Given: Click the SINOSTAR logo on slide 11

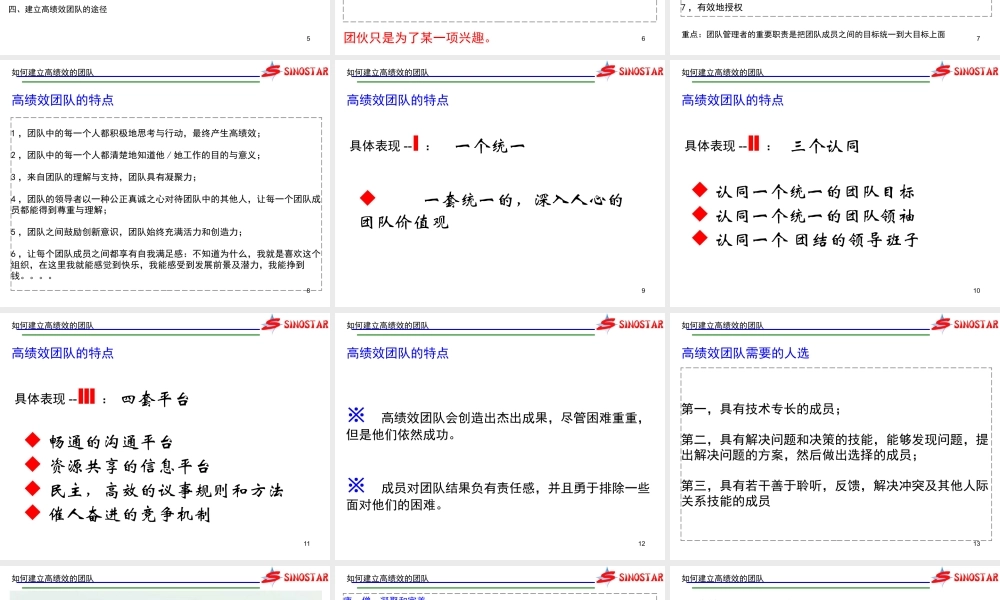Looking at the screenshot, I should (295, 323).
